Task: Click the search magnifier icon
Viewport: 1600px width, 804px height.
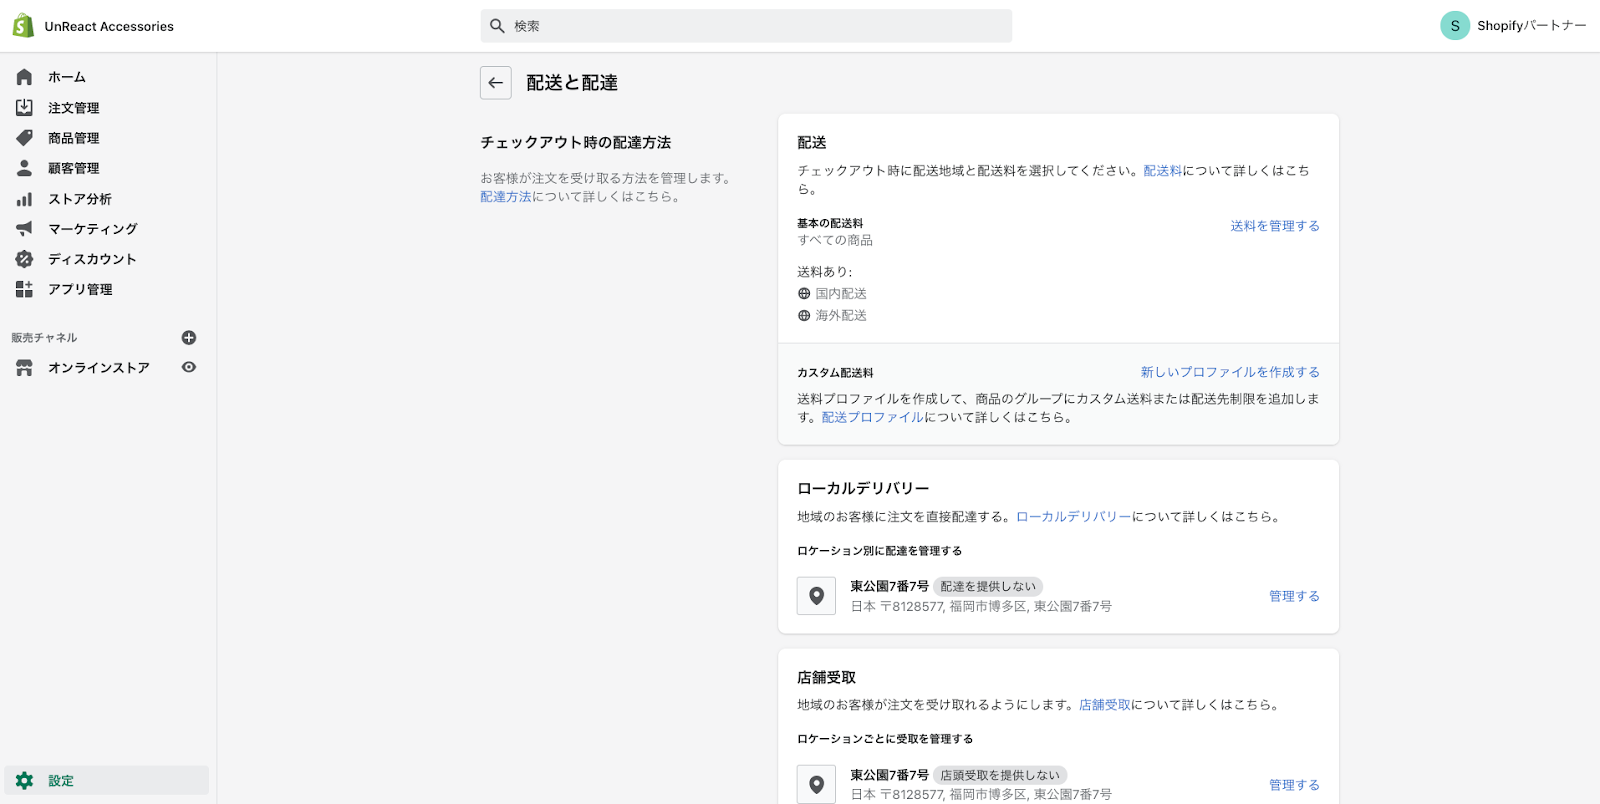Action: point(497,26)
